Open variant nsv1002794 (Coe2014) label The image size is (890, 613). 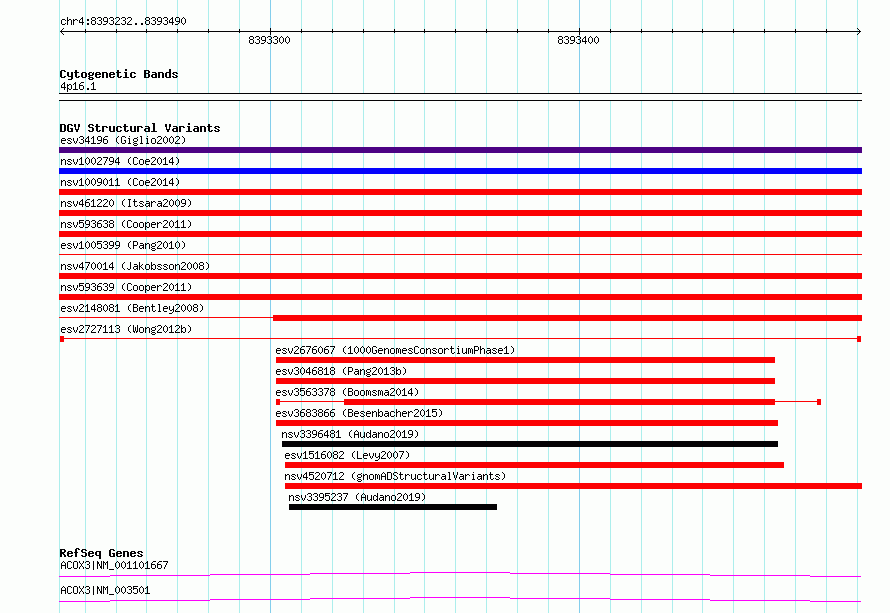point(120,161)
